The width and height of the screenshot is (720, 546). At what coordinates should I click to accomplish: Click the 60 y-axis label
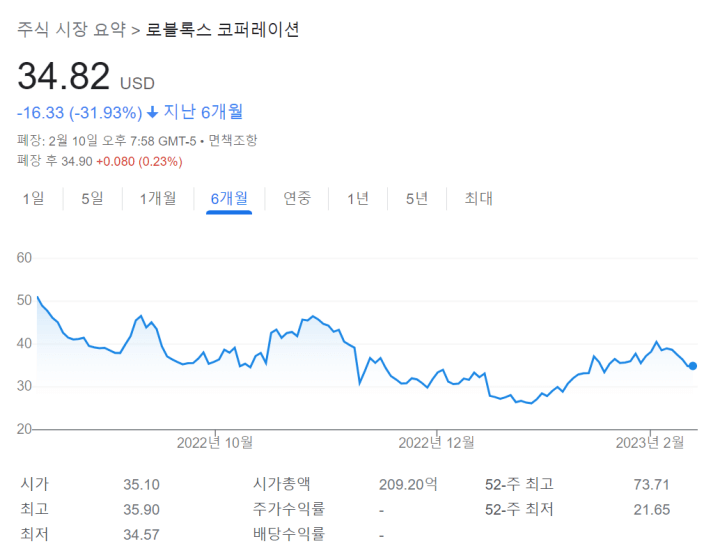24,258
